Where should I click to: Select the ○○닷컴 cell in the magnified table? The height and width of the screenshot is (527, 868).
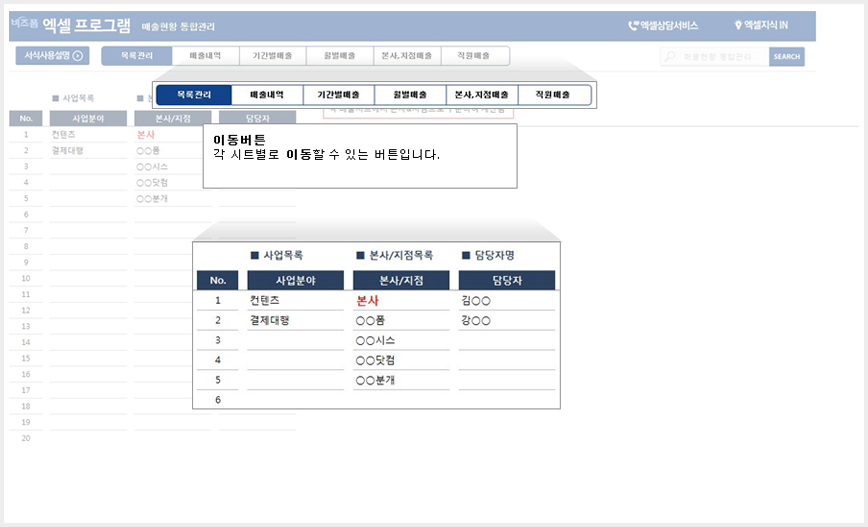(x=401, y=360)
